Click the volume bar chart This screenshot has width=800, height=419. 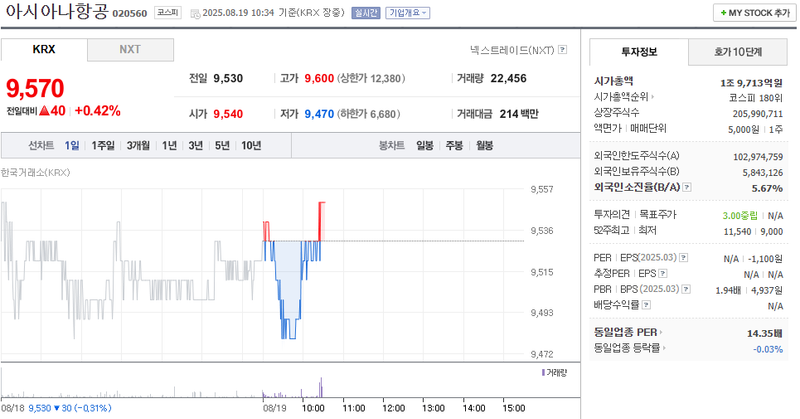pyautogui.click(x=263, y=382)
